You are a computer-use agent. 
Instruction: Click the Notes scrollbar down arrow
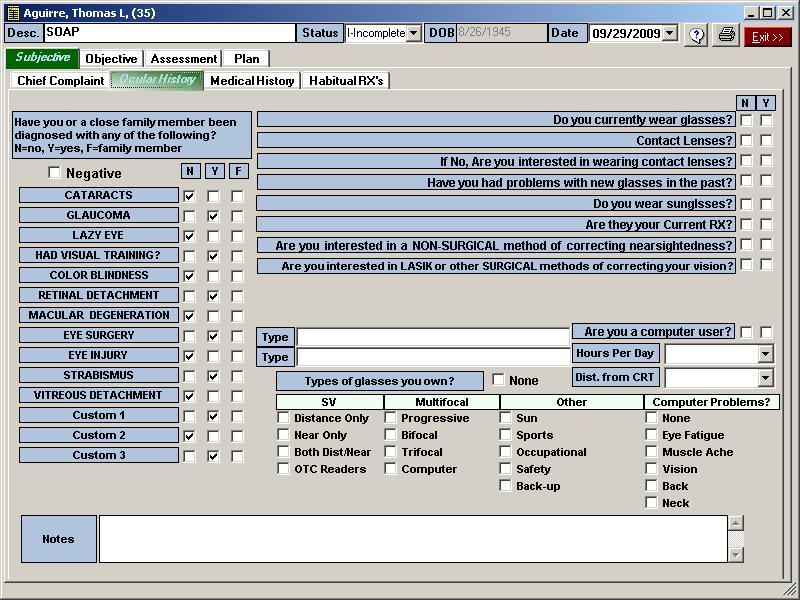(736, 555)
